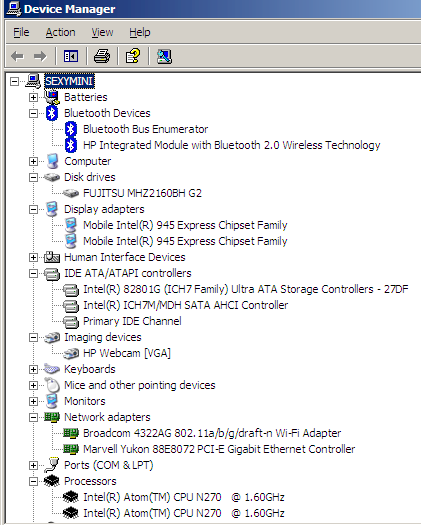Screen dimensions: 421x525
Task: Select first Intel Atom CPU N270 entry
Action: point(184,497)
